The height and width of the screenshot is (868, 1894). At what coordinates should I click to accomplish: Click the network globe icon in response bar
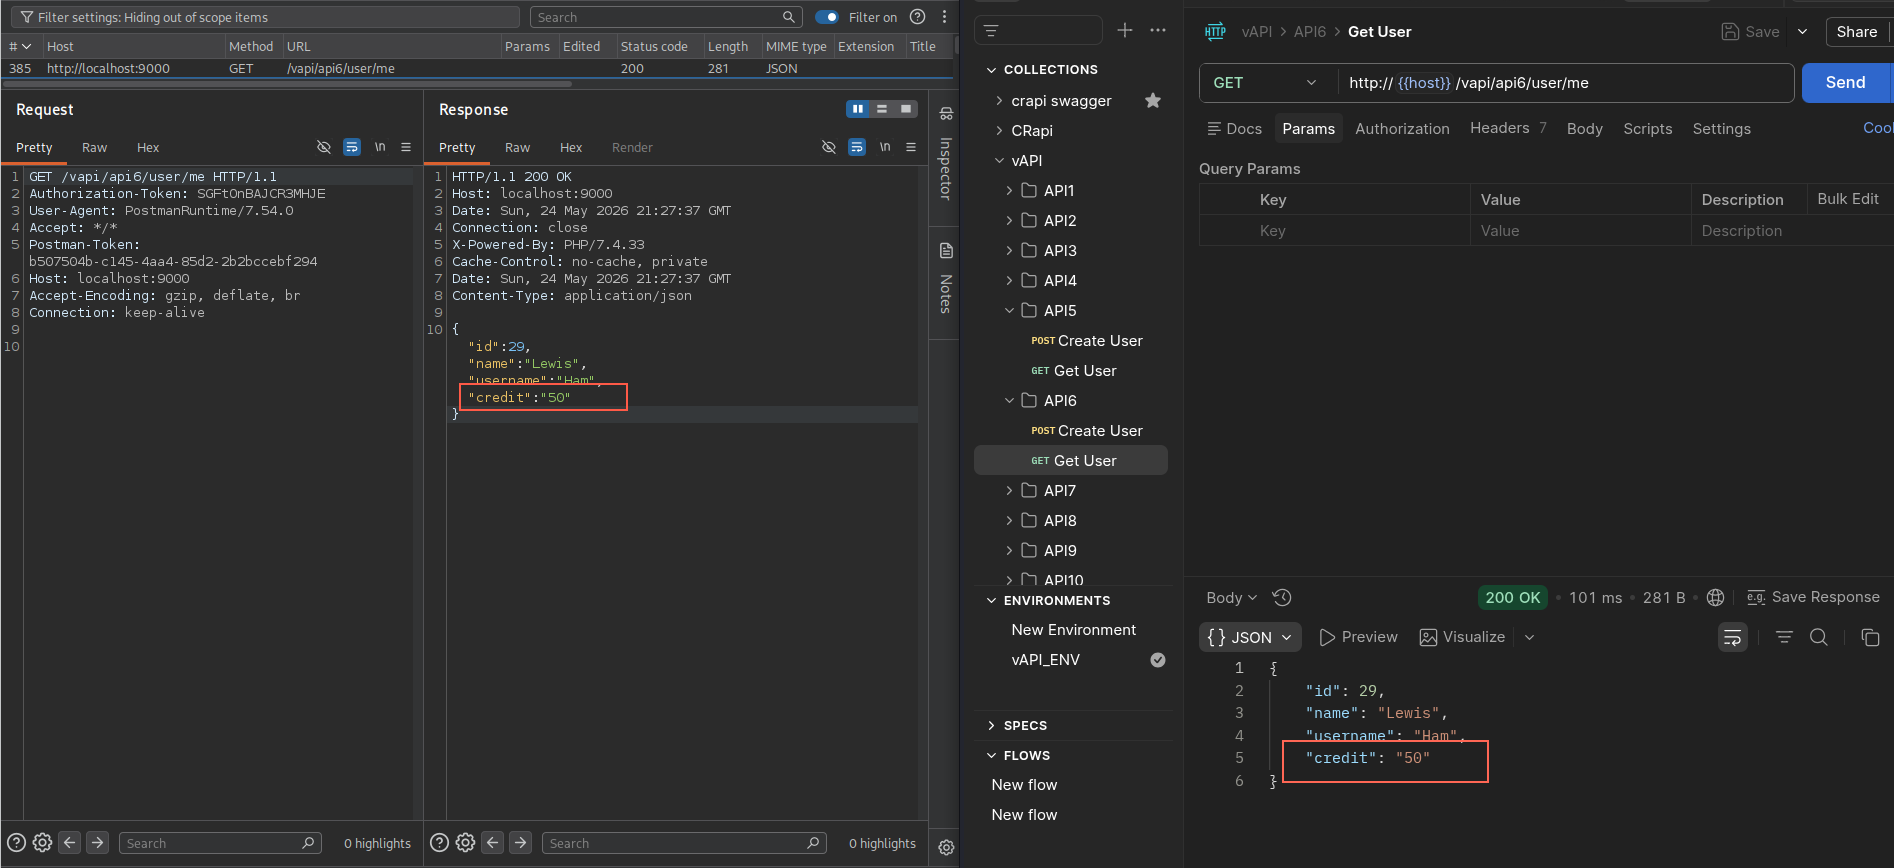coord(1716,598)
